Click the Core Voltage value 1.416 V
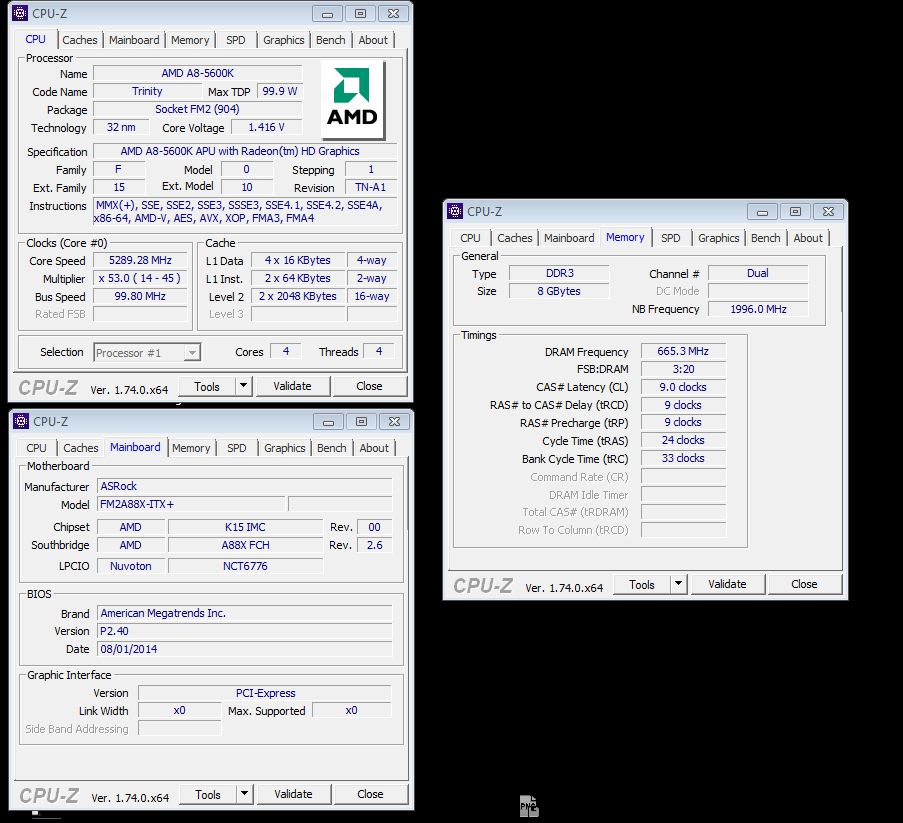This screenshot has width=903, height=823. [267, 127]
